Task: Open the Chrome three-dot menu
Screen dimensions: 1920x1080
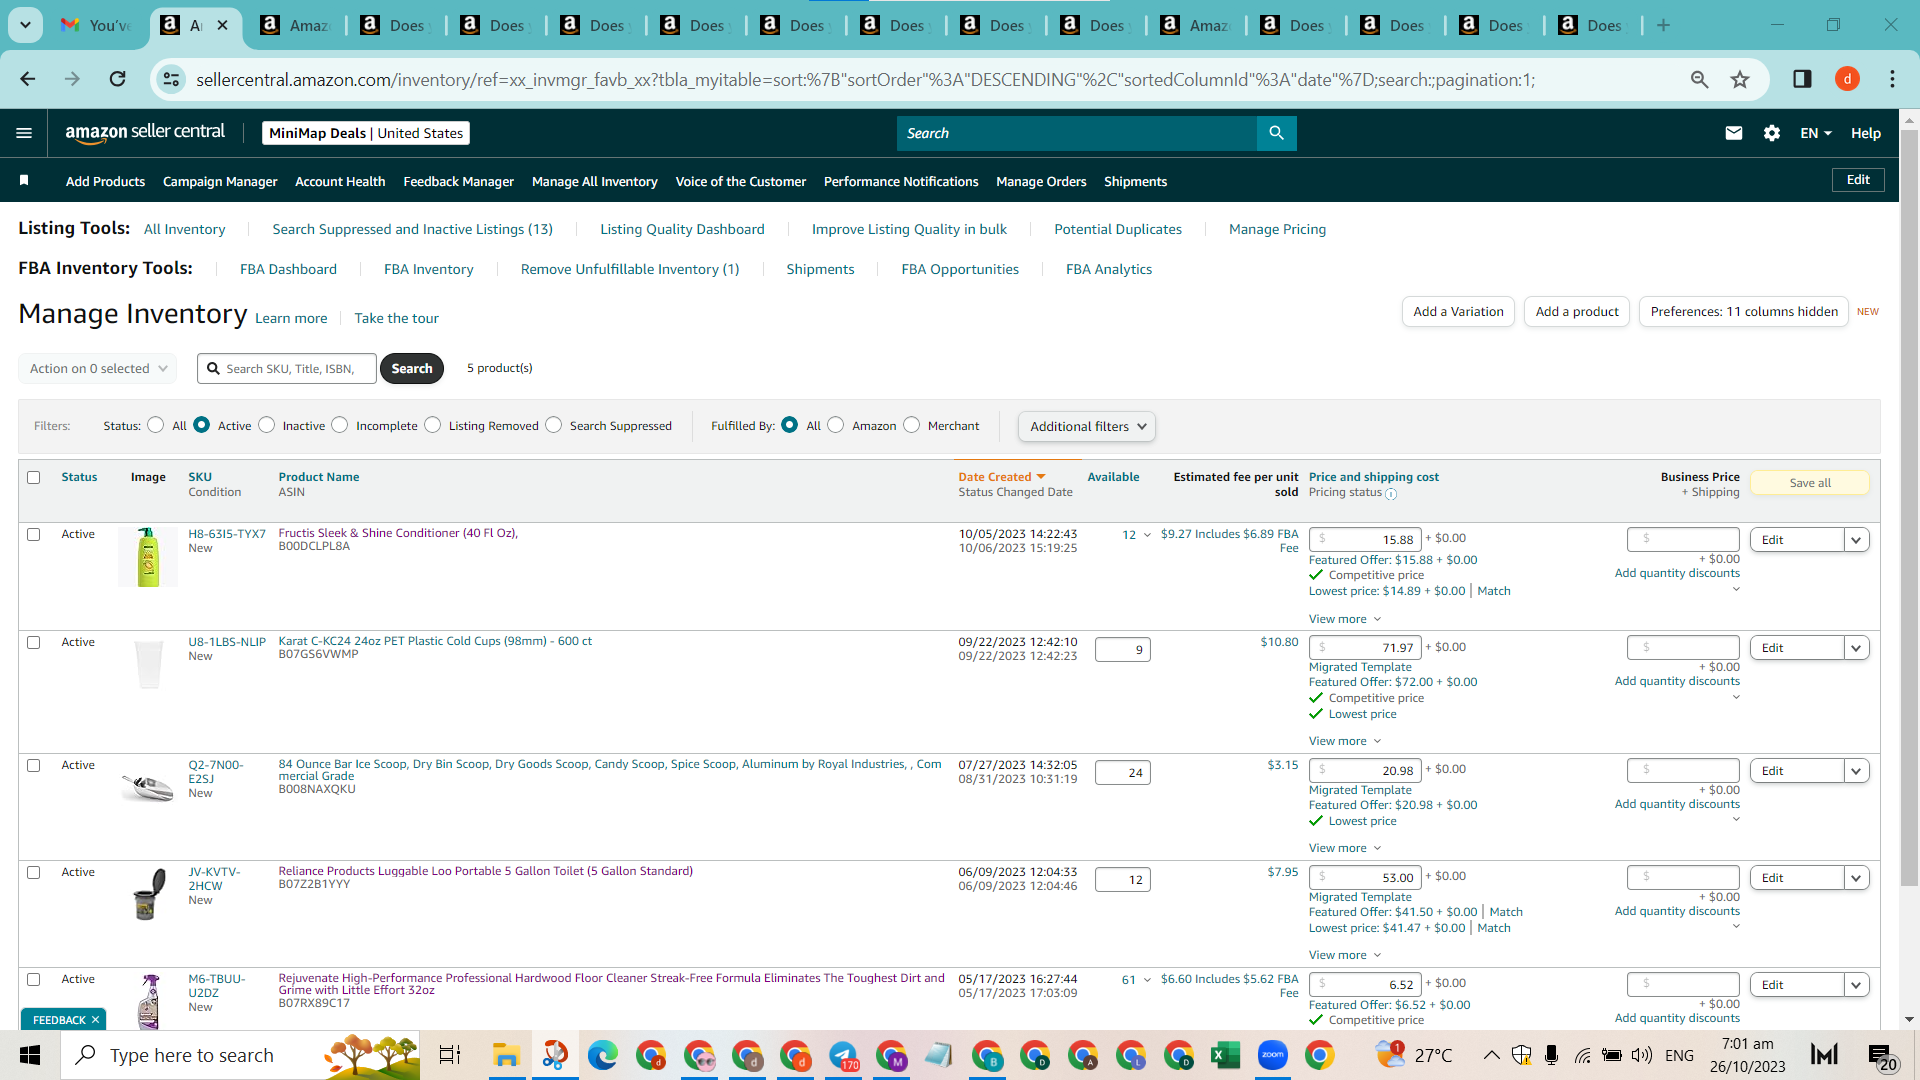Action: [1892, 79]
